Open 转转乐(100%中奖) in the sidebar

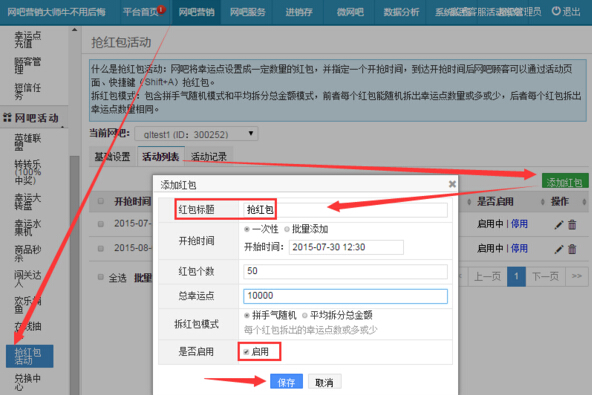28,172
